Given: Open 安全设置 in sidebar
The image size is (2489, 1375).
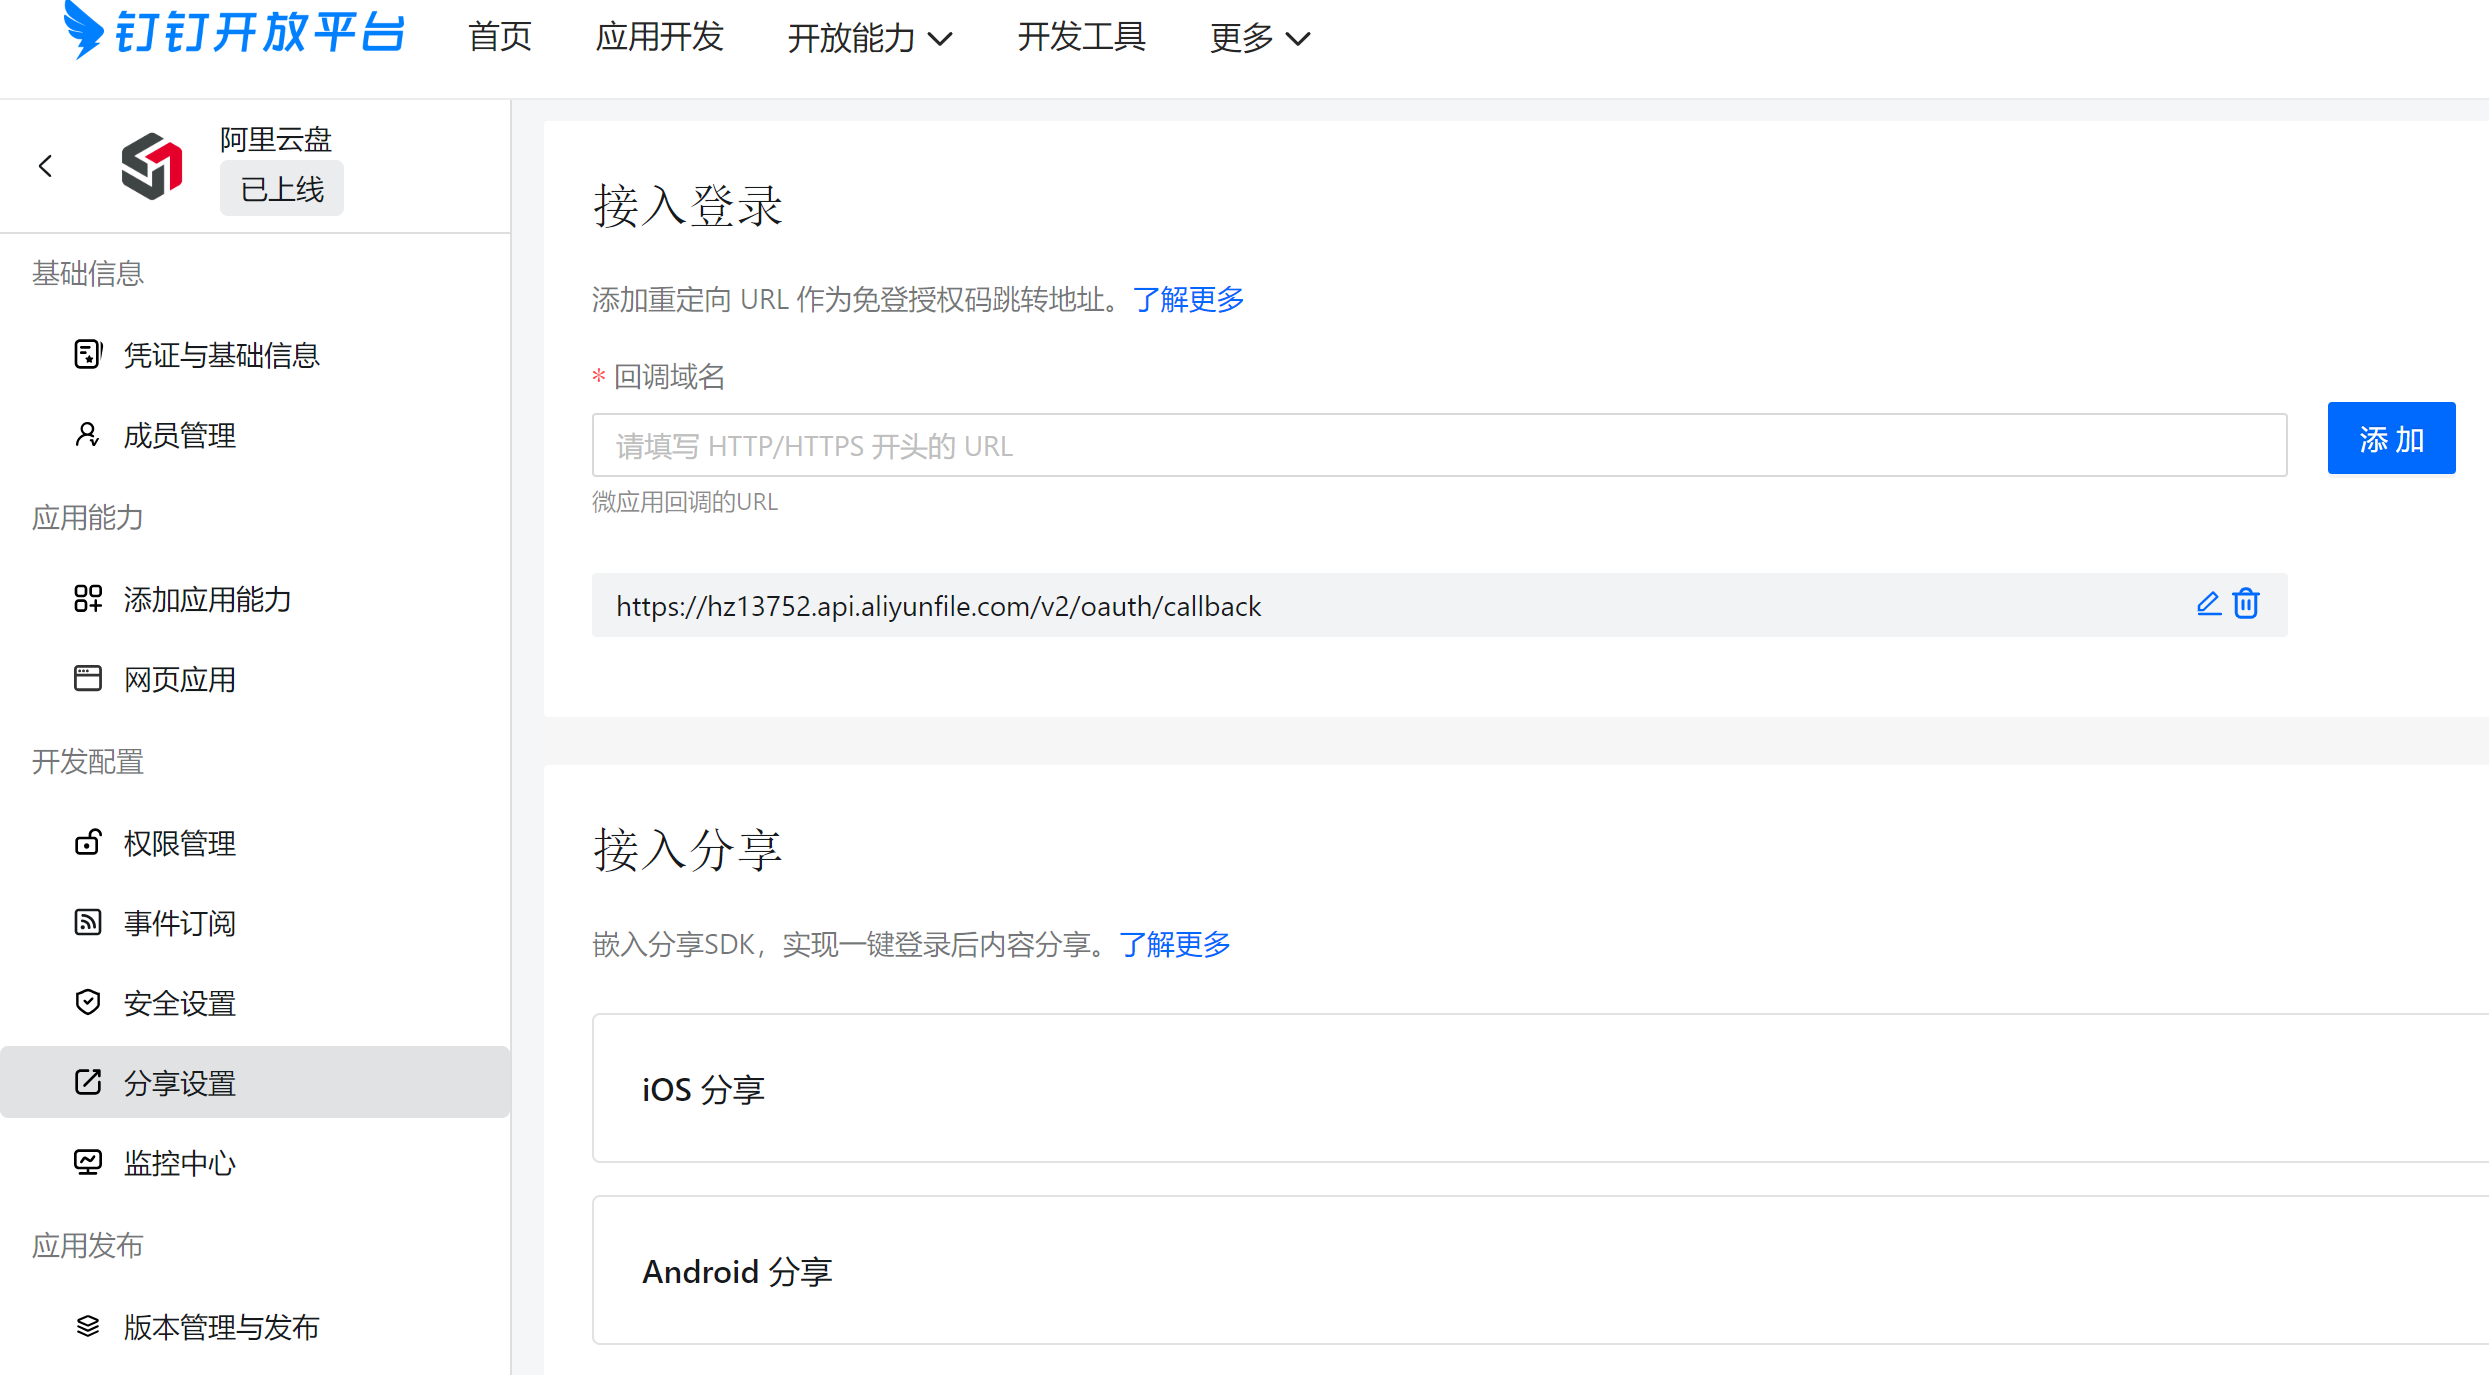Looking at the screenshot, I should (x=180, y=1003).
